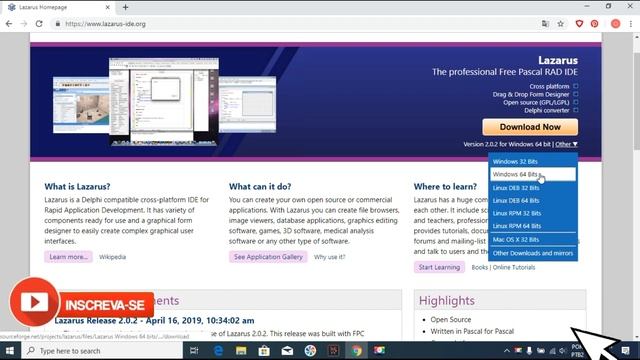Viewport: 640px width, 360px height.
Task: Open the Wikipedia link
Action: [x=112, y=257]
